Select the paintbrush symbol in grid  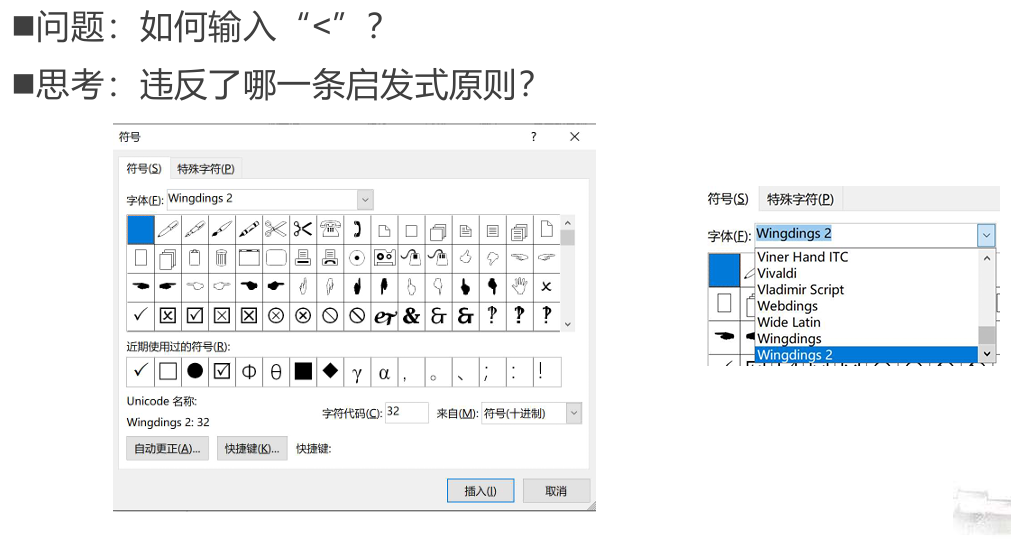point(221,229)
